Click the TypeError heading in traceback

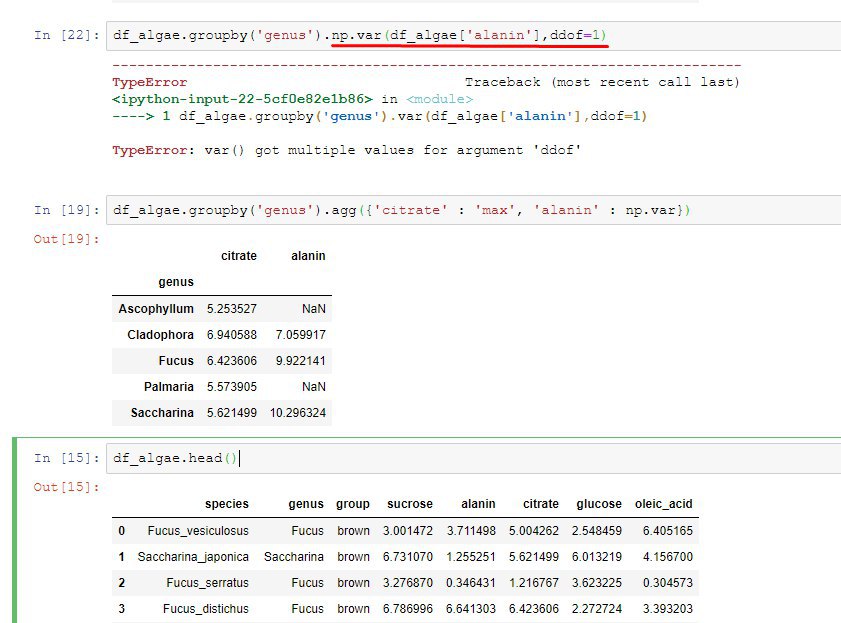tap(150, 82)
